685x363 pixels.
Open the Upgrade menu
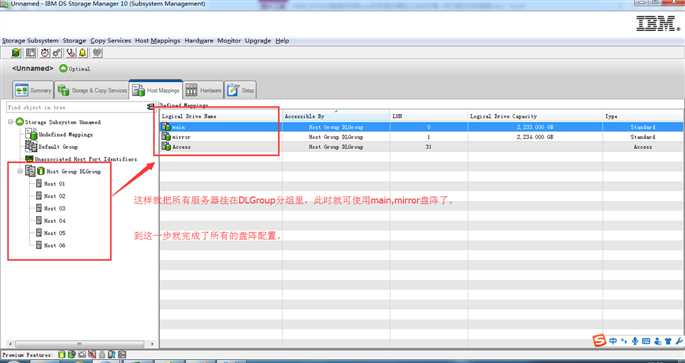click(258, 41)
